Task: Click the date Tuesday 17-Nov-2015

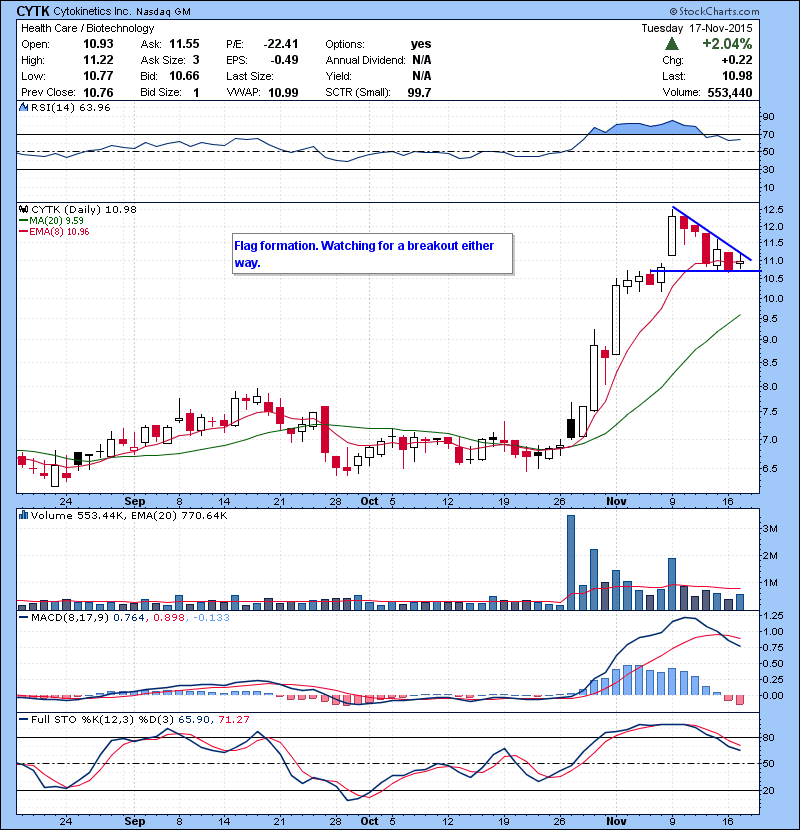Action: (x=696, y=28)
